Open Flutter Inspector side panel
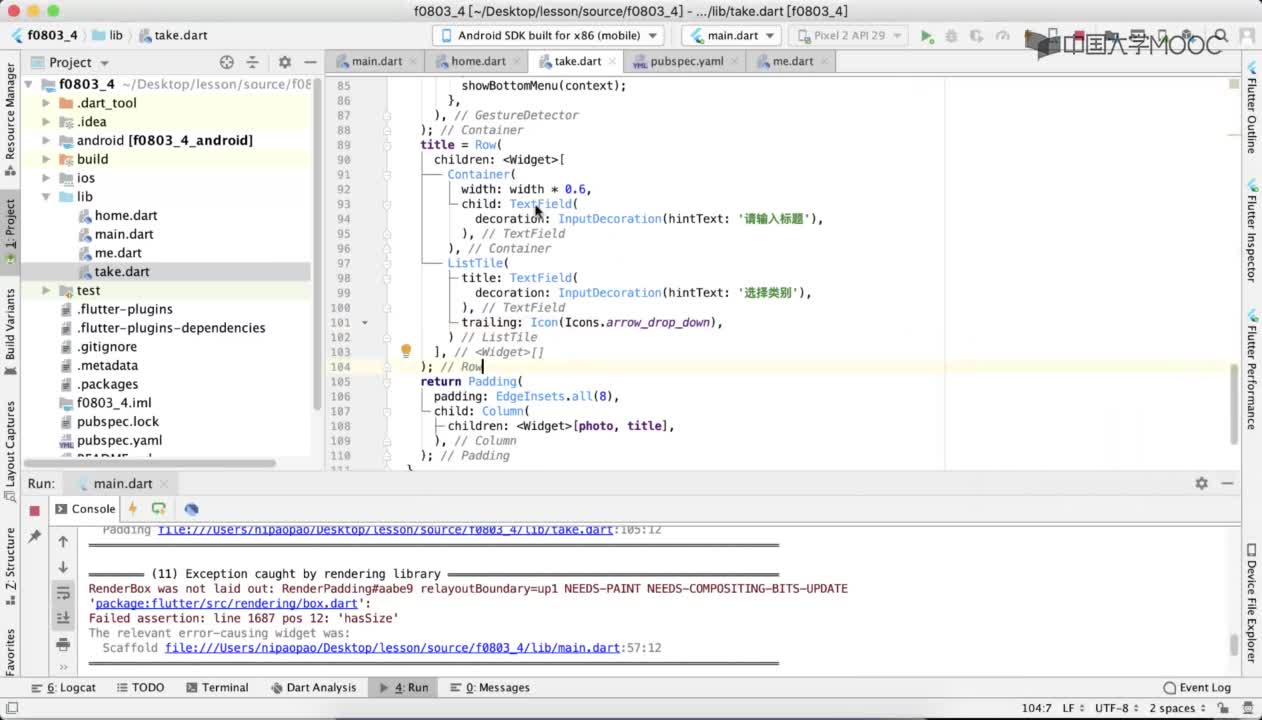Viewport: 1262px width, 720px height. tap(1251, 231)
